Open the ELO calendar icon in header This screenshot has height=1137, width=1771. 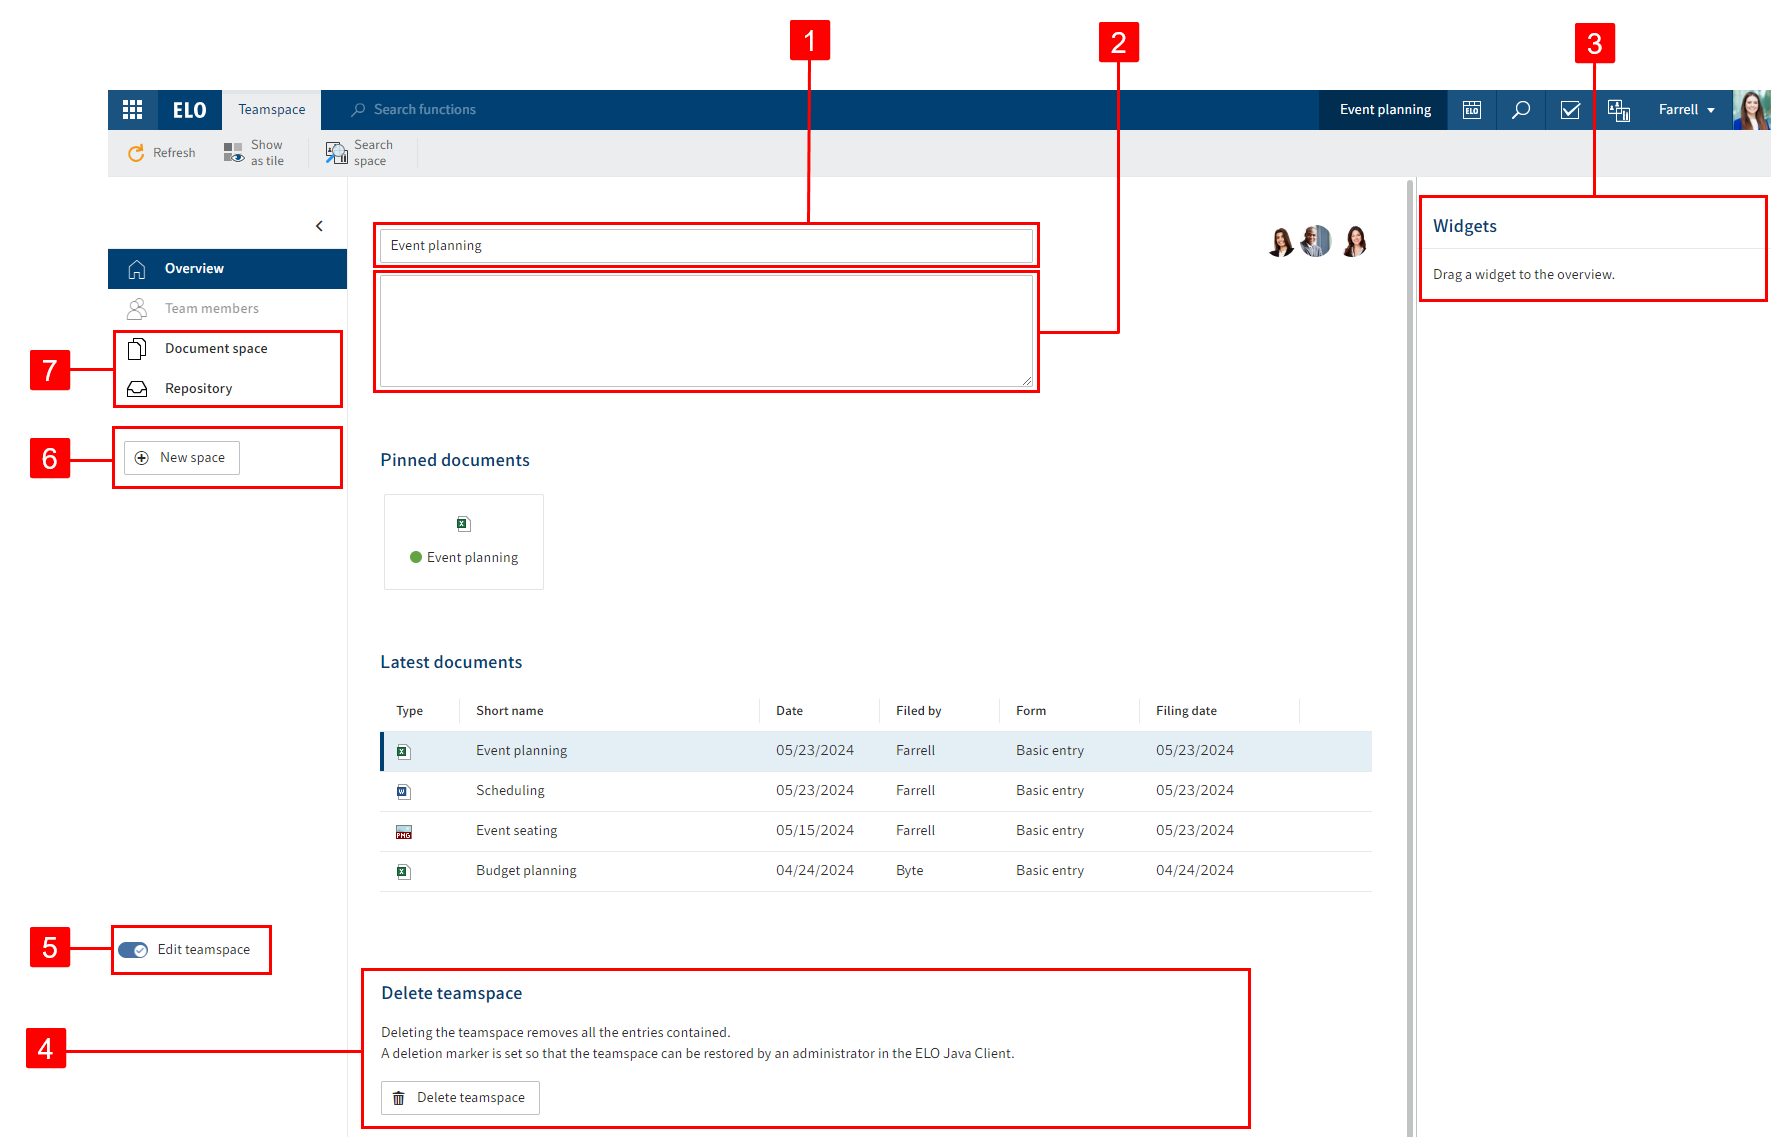click(1472, 110)
